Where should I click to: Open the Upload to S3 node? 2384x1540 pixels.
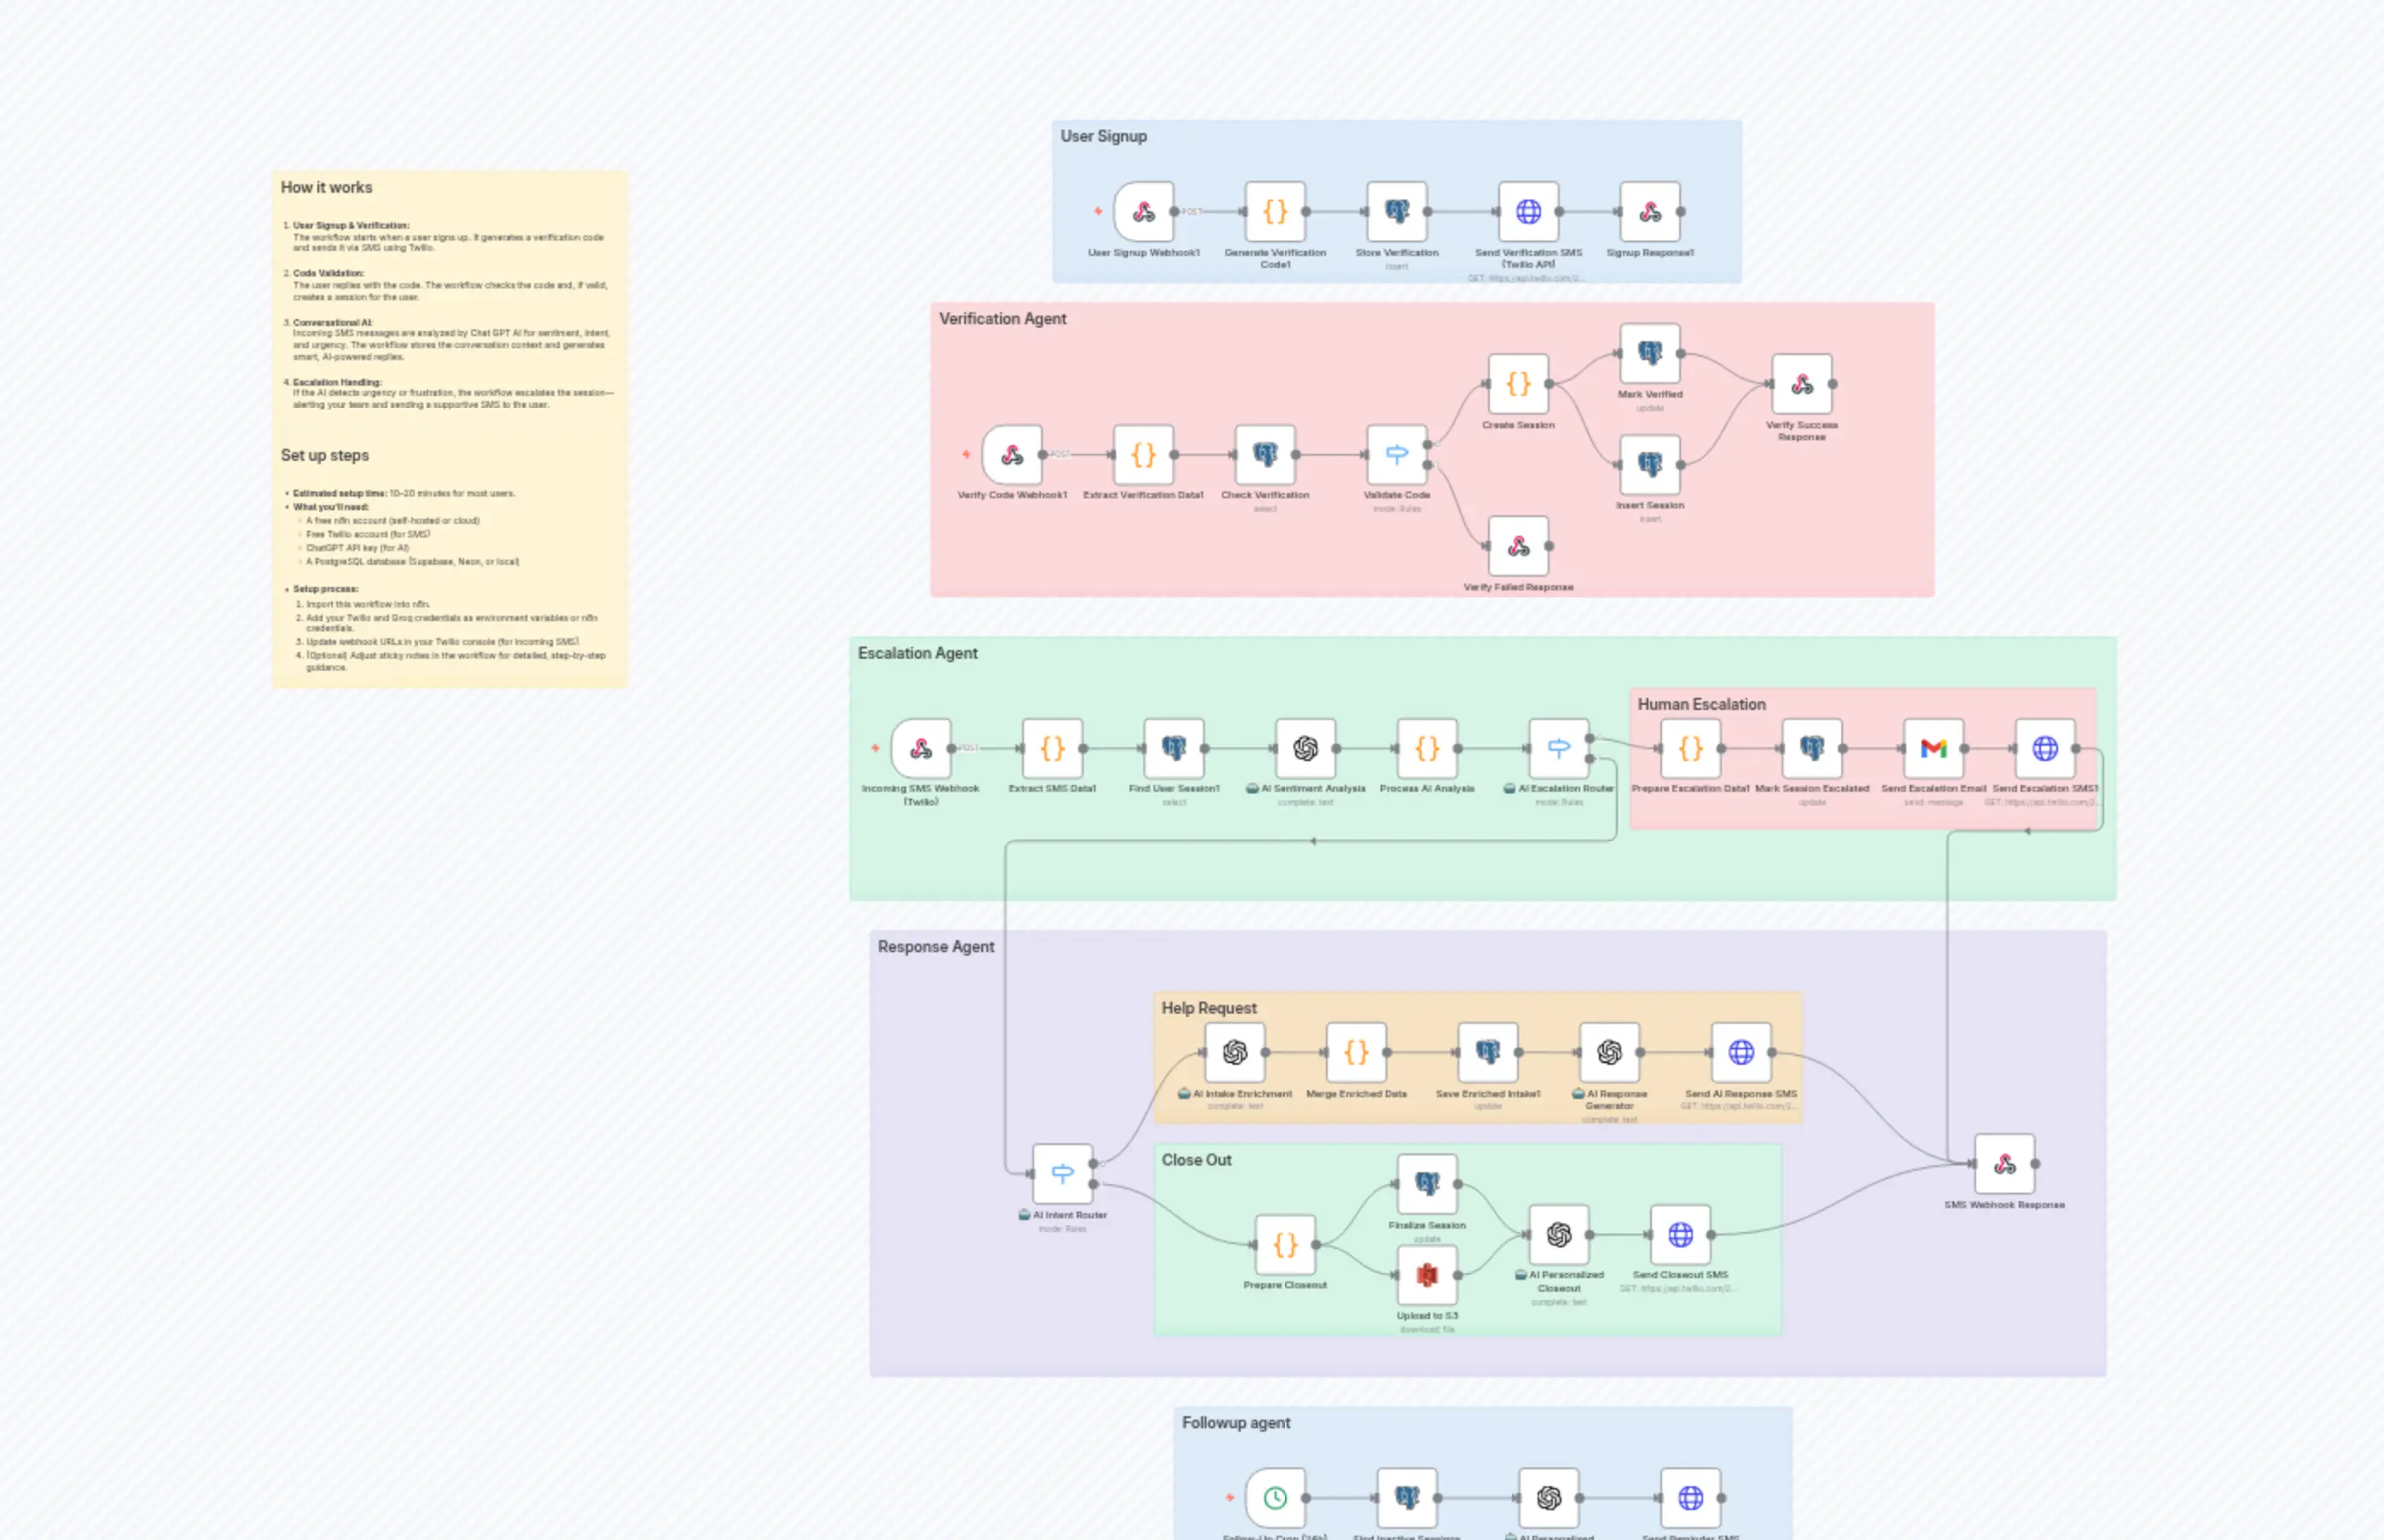[1426, 1274]
